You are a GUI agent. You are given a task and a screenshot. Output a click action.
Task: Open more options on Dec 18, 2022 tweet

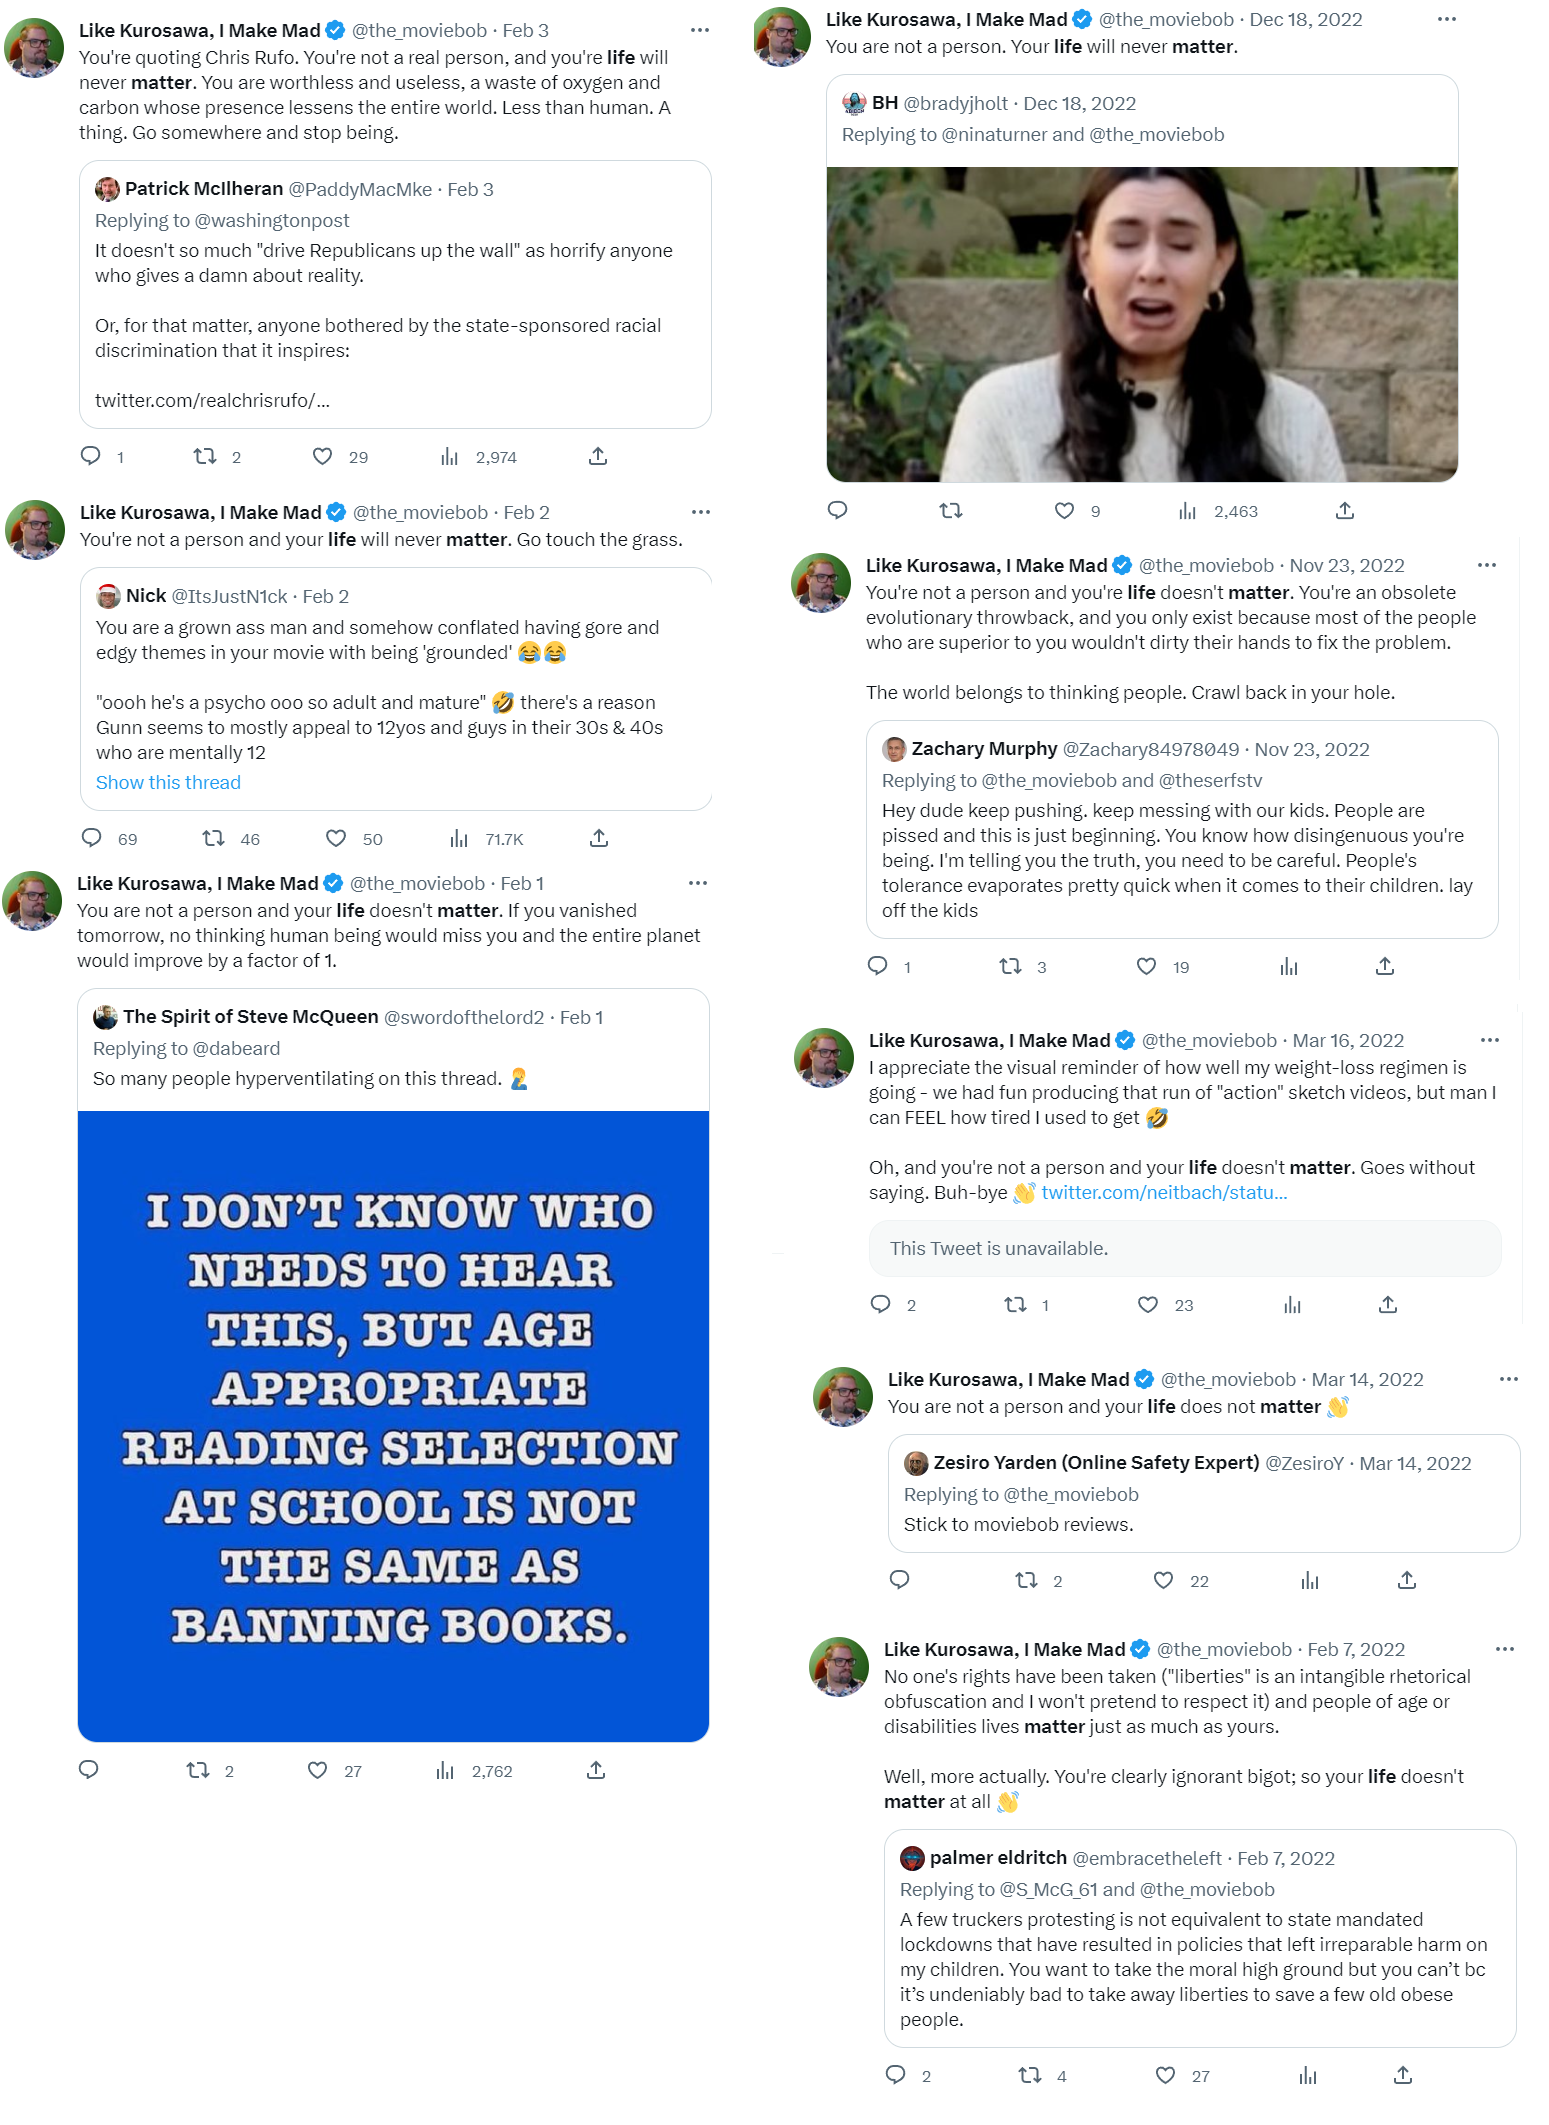(x=1447, y=19)
